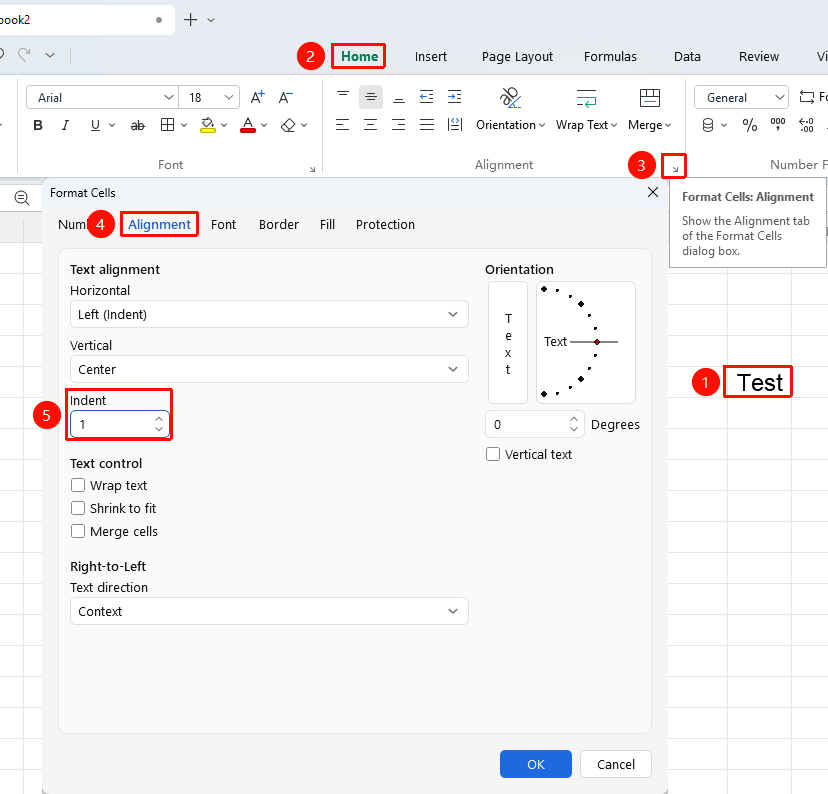Click the strikethrough icon
The height and width of the screenshot is (794, 828).
click(138, 125)
